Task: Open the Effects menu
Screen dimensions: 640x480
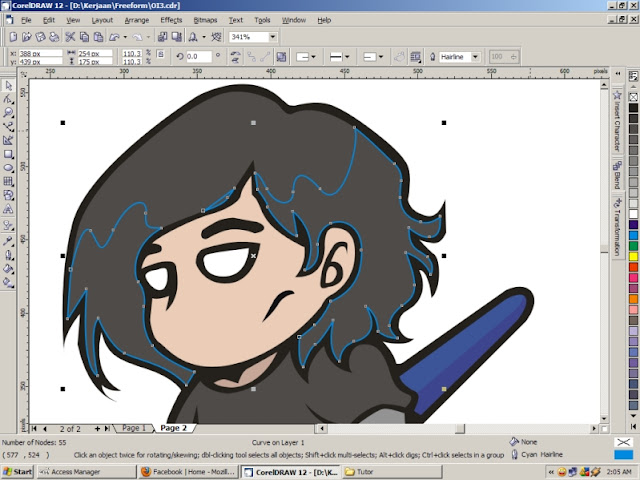Action: pos(171,20)
